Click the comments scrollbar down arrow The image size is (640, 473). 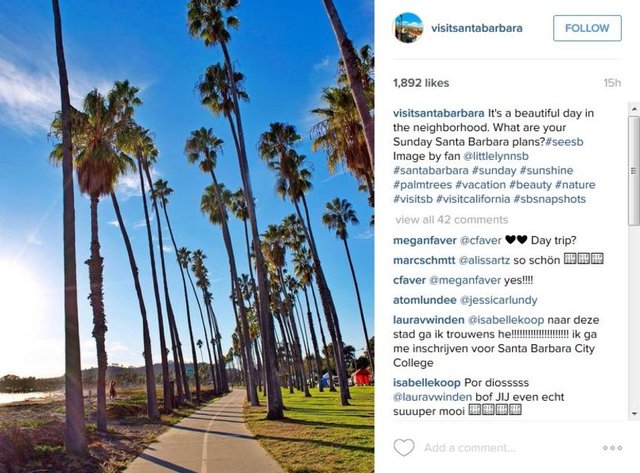tap(632, 415)
